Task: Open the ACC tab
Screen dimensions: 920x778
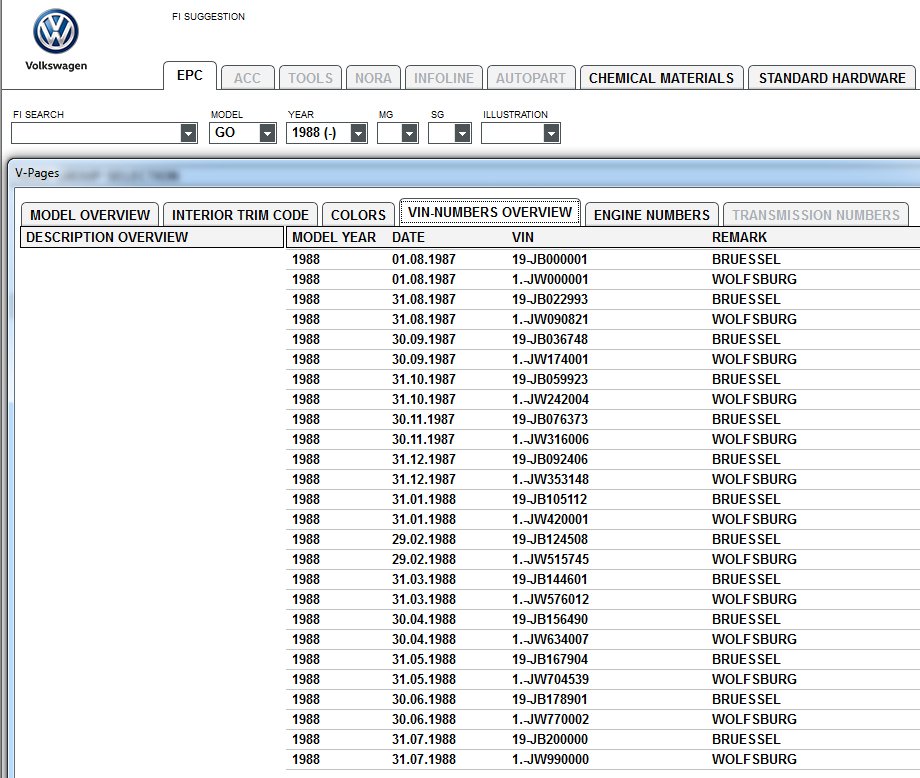Action: click(248, 78)
